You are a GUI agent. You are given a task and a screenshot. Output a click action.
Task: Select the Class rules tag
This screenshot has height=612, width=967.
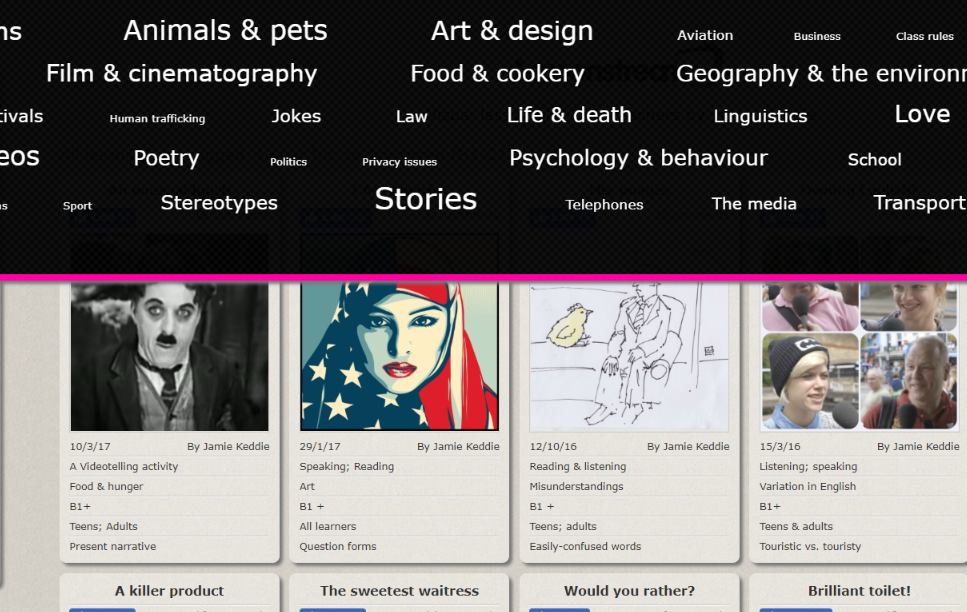(x=924, y=36)
